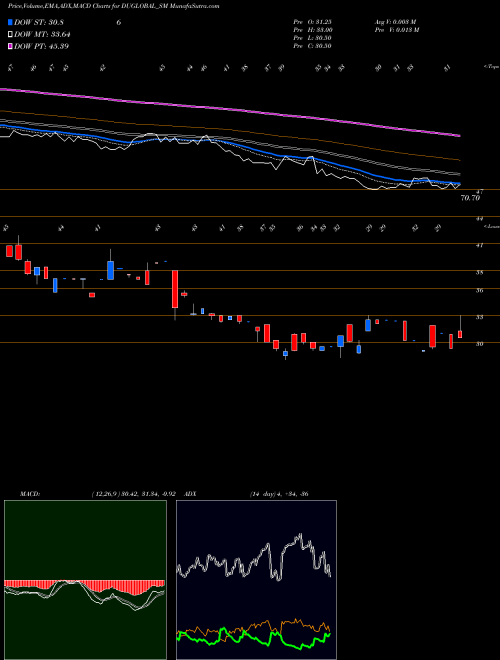Screen dimensions: 500x660
Task: Click the 'Pre V: 0.013 M' volume text
Action: [397, 30]
